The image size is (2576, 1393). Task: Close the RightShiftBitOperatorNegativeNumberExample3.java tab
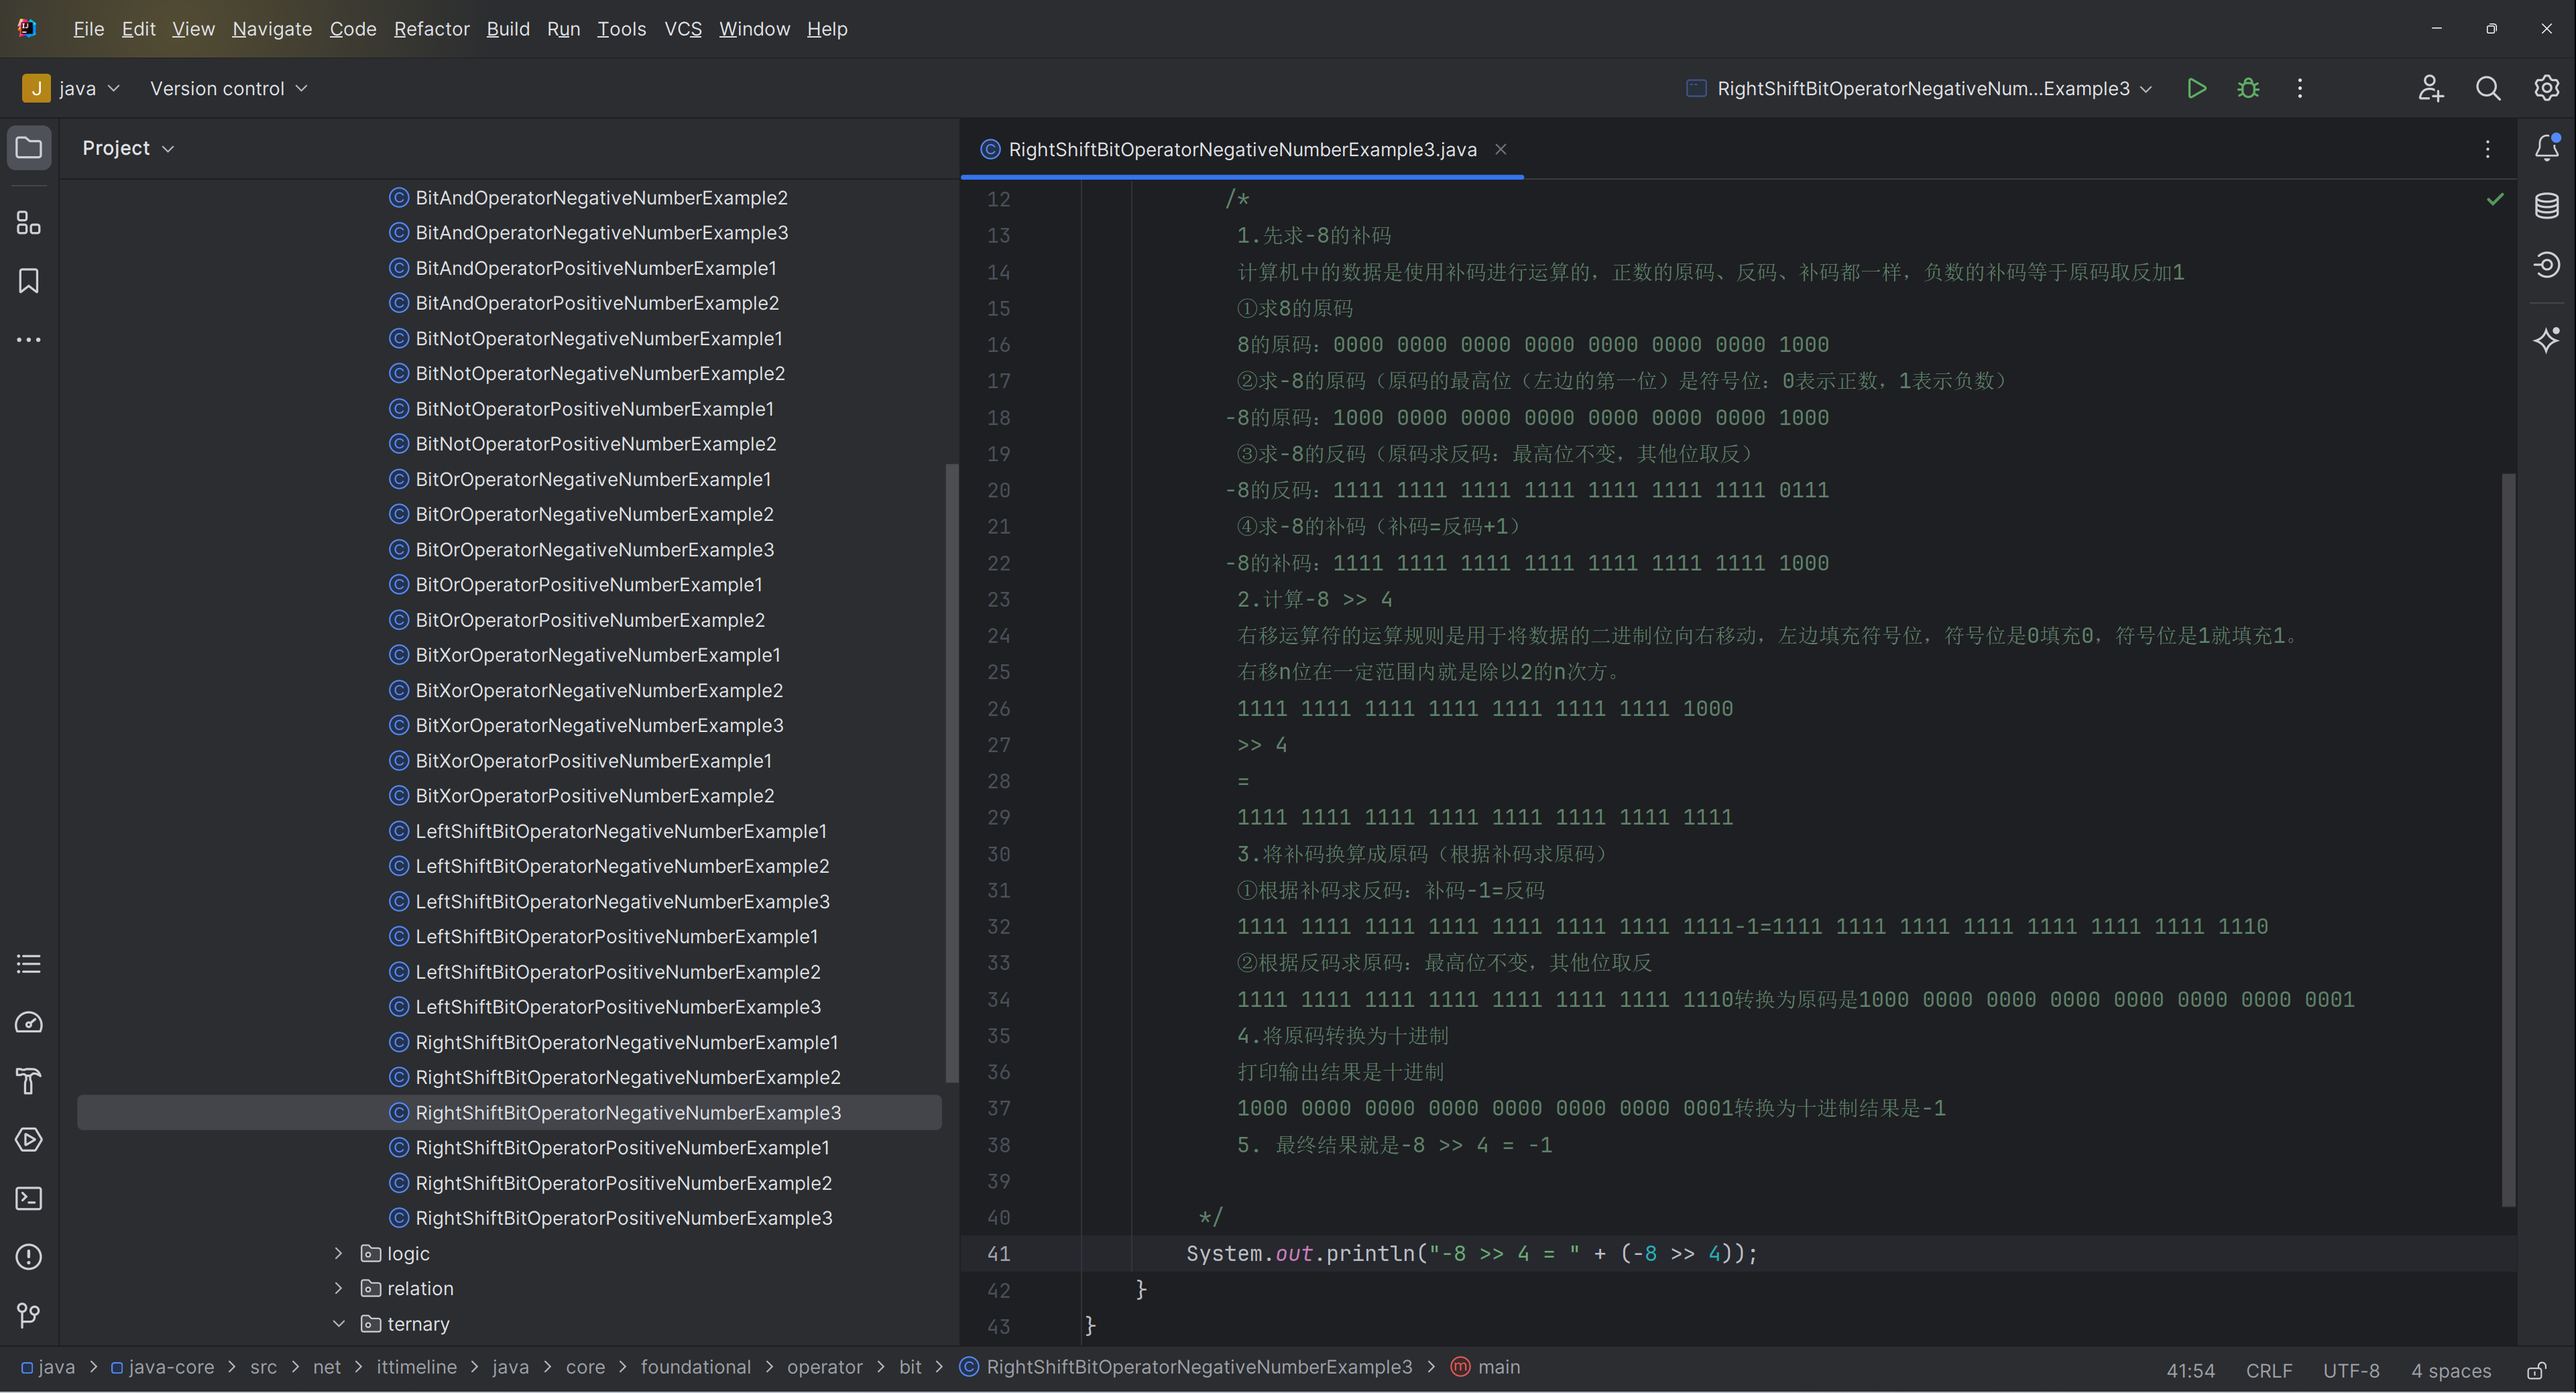[x=1500, y=149]
